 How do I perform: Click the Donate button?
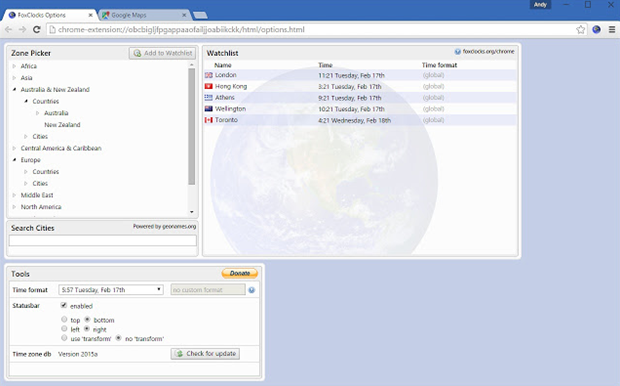coord(240,273)
